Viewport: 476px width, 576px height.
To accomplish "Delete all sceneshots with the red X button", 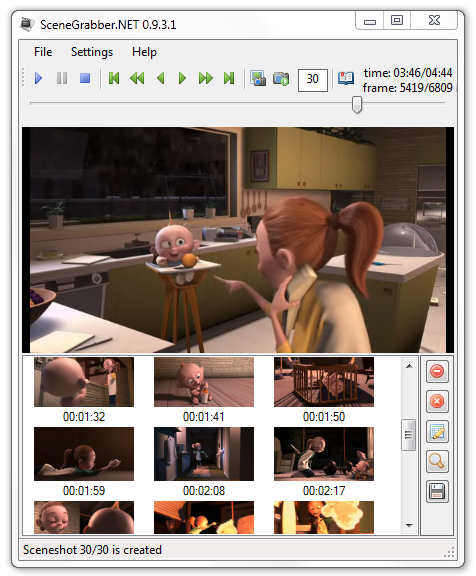I will (x=437, y=401).
